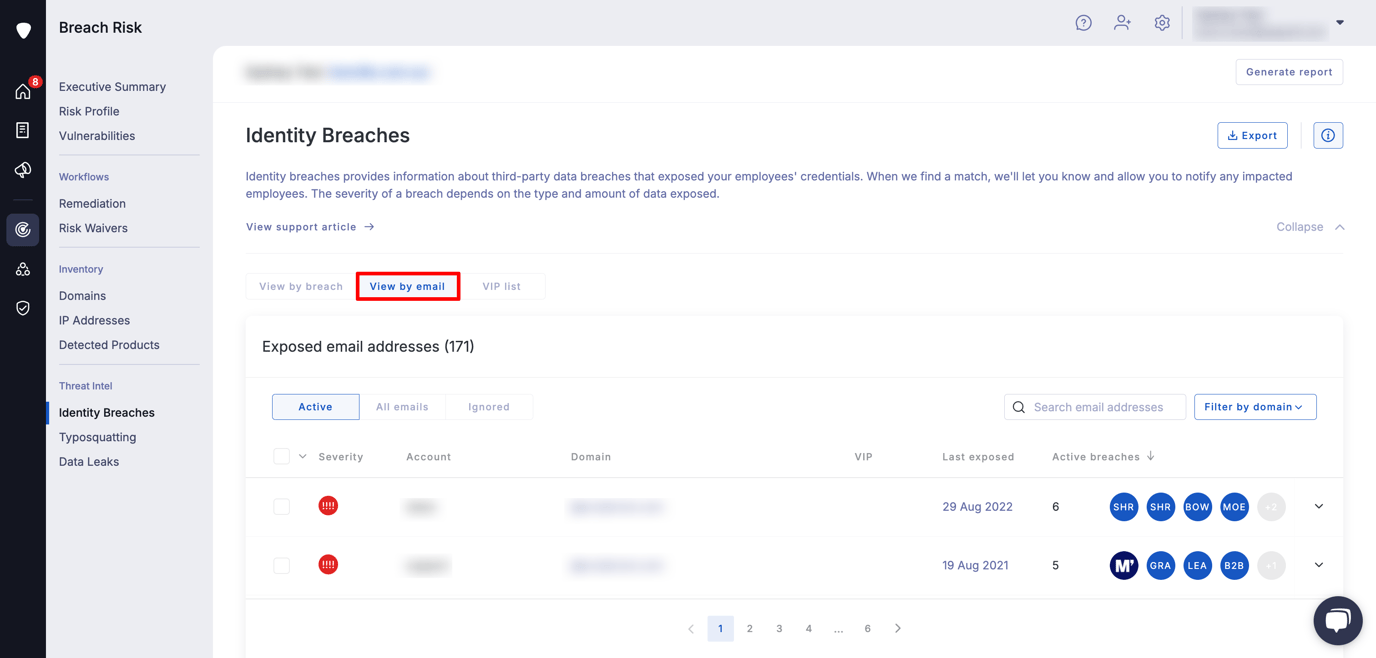Click the Generate report button
1376x658 pixels.
point(1289,71)
